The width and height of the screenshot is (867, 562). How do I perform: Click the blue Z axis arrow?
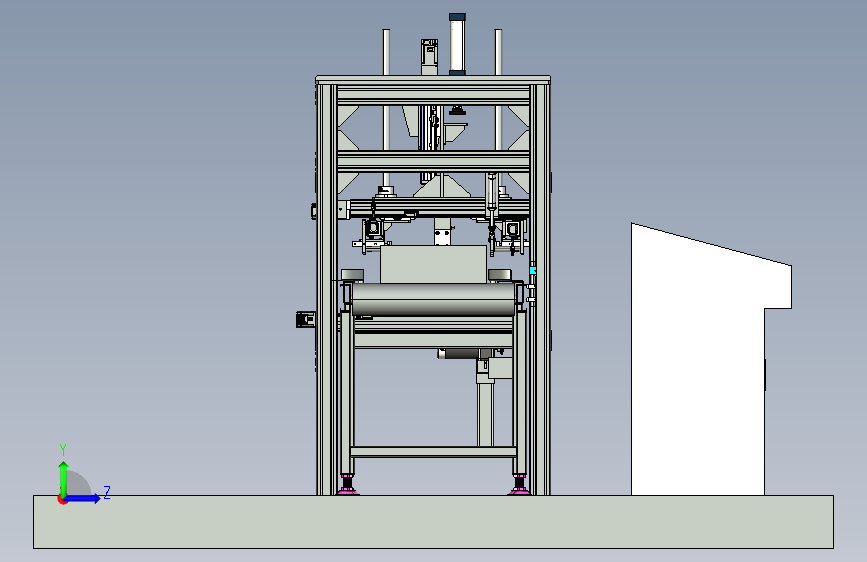click(83, 498)
